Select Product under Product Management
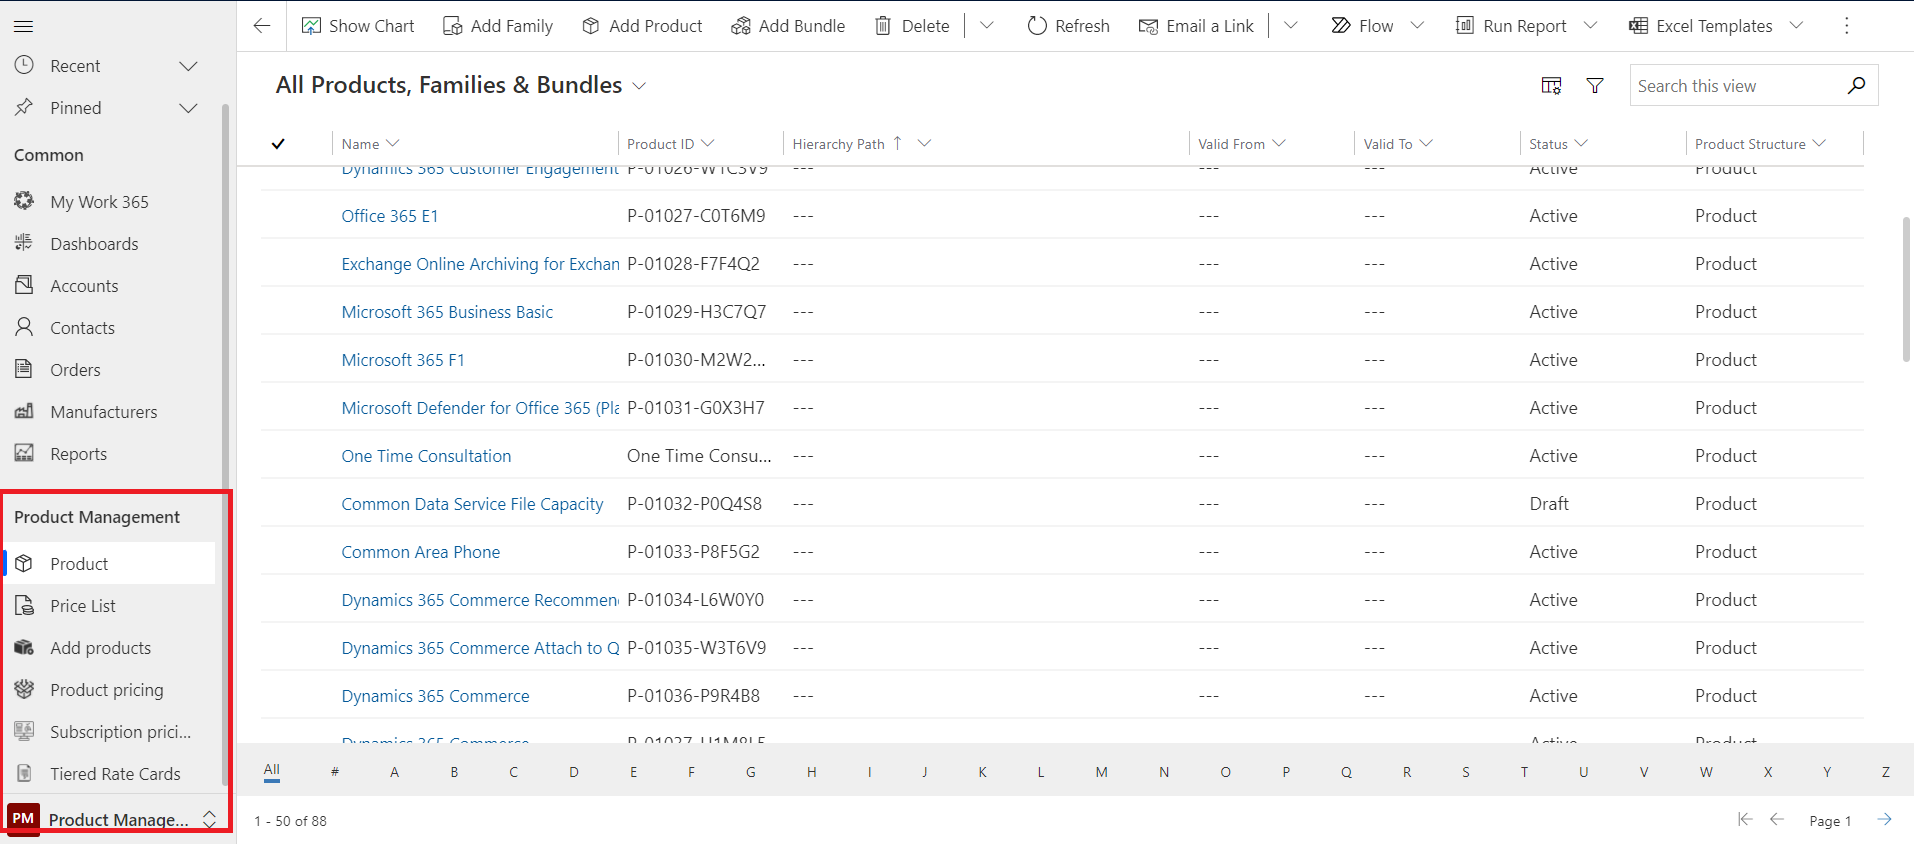Image resolution: width=1914 pixels, height=844 pixels. click(108, 564)
